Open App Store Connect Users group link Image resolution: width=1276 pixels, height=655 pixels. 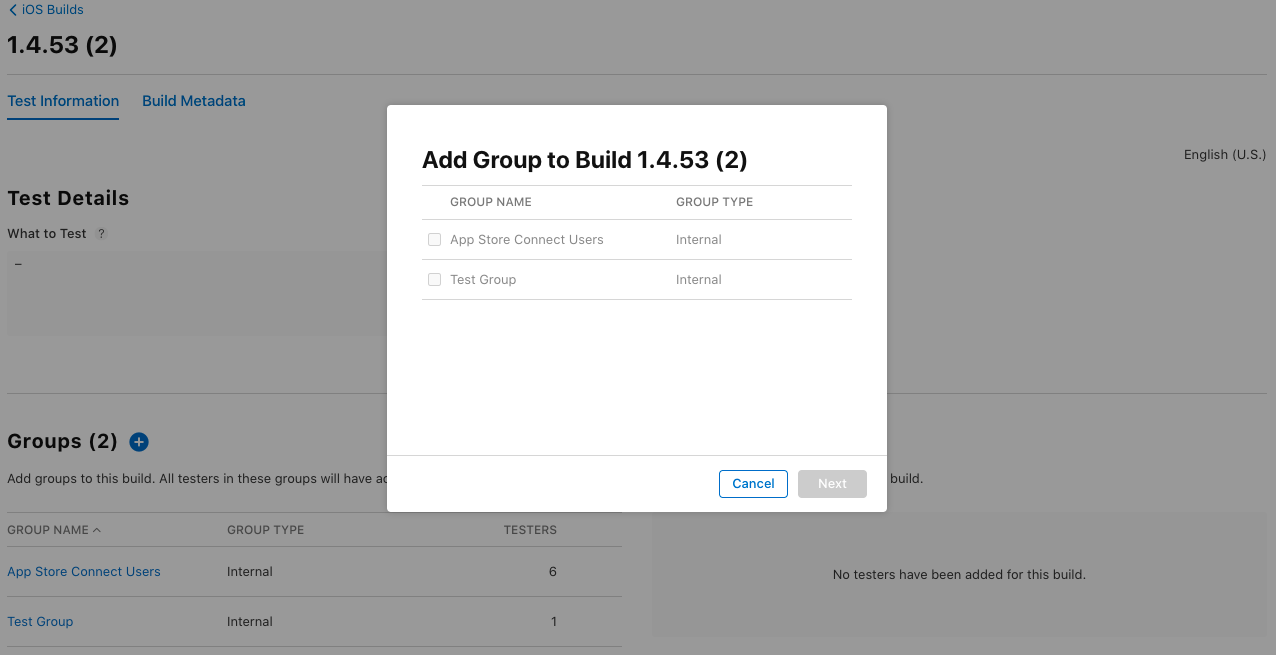point(84,572)
